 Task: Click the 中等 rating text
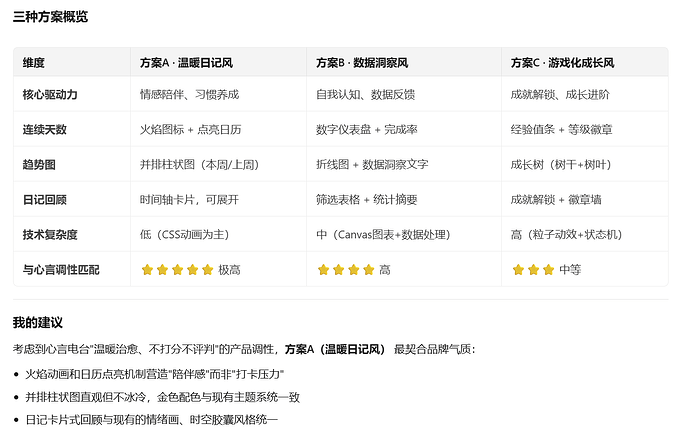click(570, 270)
